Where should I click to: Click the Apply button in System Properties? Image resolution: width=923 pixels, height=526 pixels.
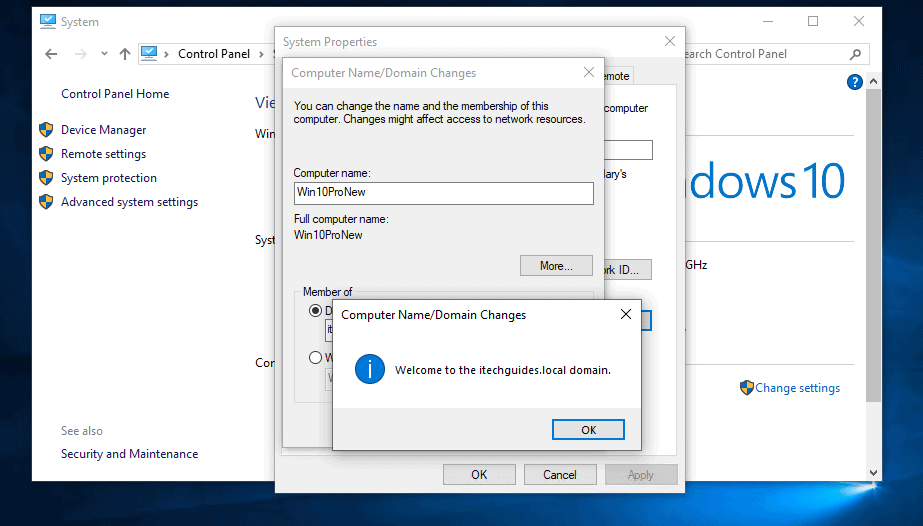(641, 474)
